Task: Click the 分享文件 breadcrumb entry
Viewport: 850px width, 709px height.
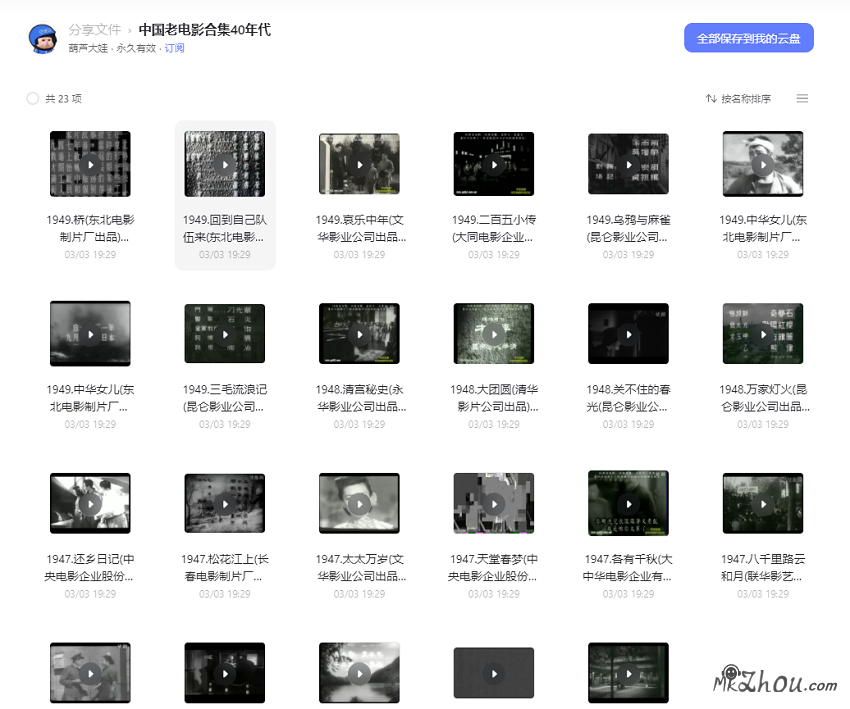Action: [96, 30]
